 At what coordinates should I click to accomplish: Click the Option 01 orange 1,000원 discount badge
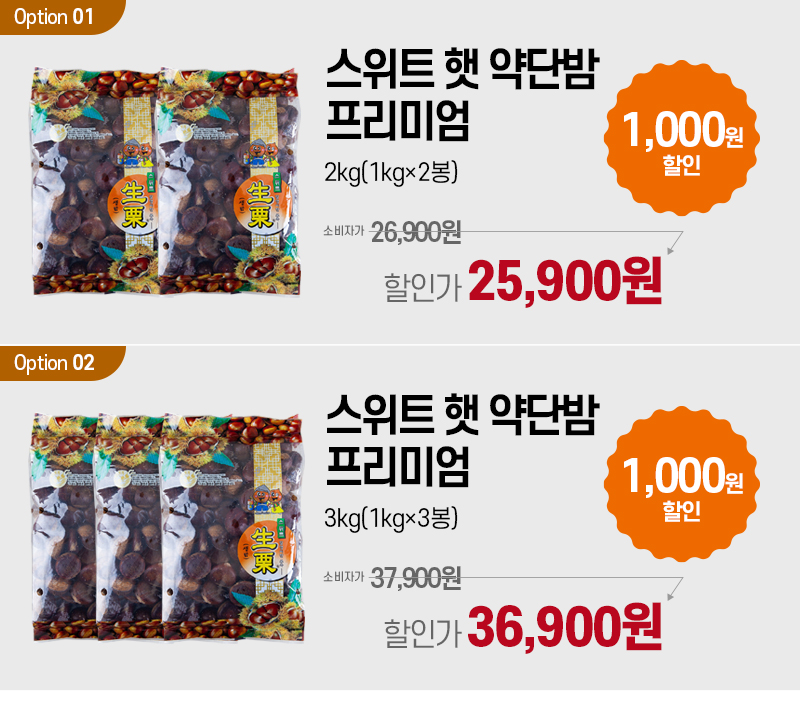click(682, 138)
